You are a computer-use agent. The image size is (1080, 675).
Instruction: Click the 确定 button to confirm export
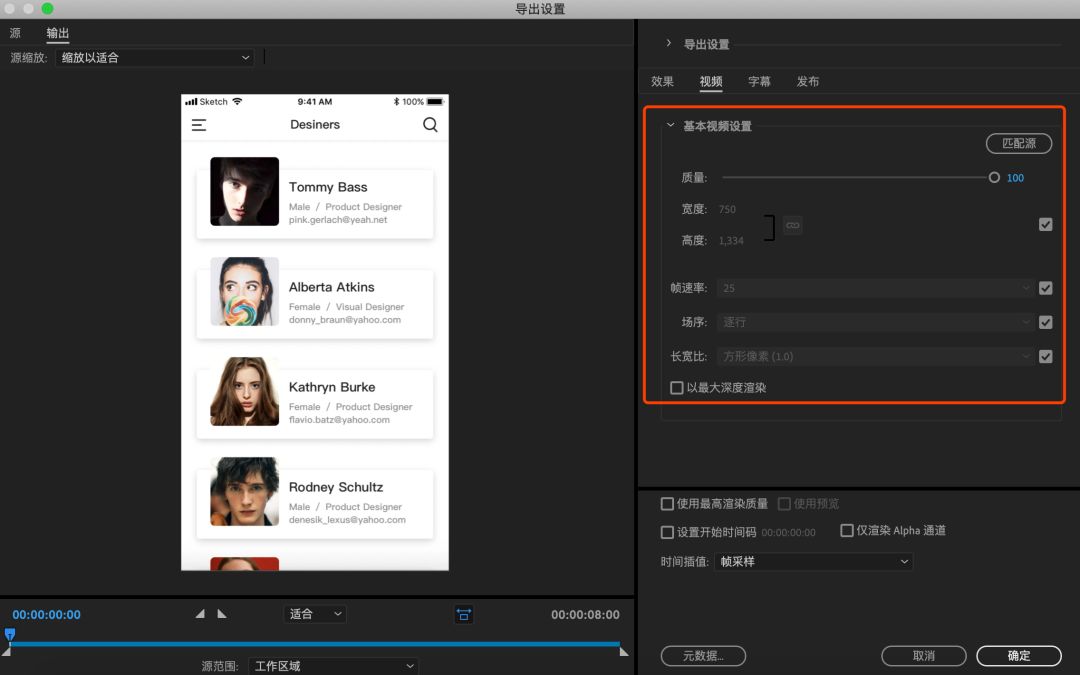coord(1019,656)
